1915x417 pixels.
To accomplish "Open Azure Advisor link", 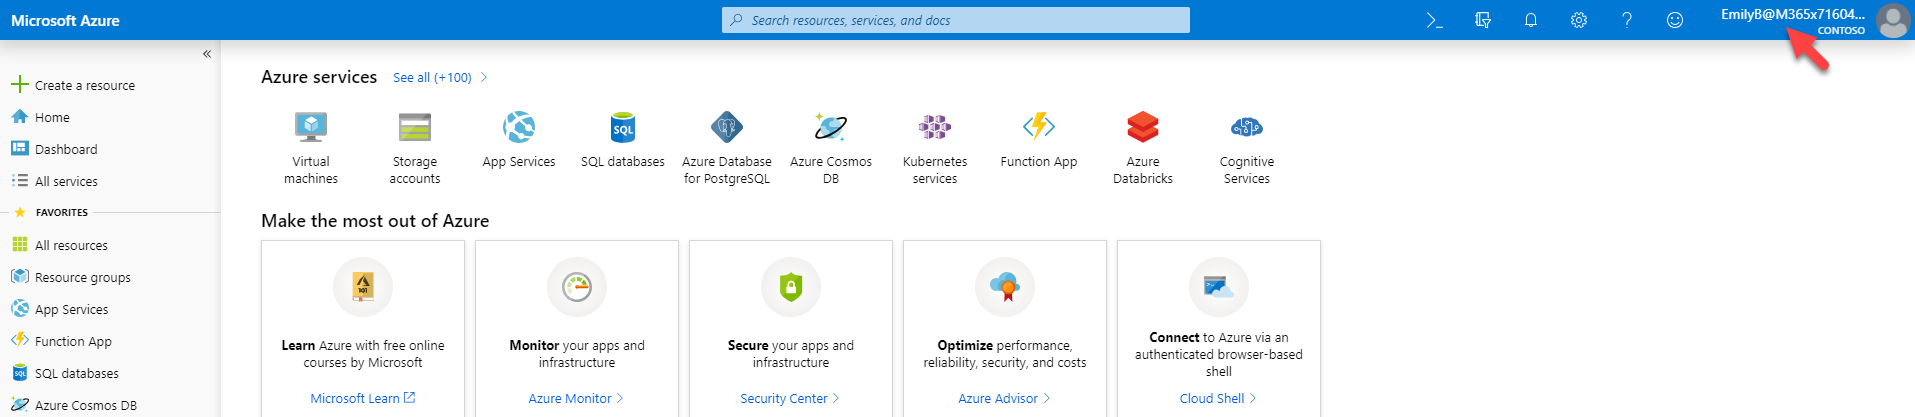I will point(1005,398).
